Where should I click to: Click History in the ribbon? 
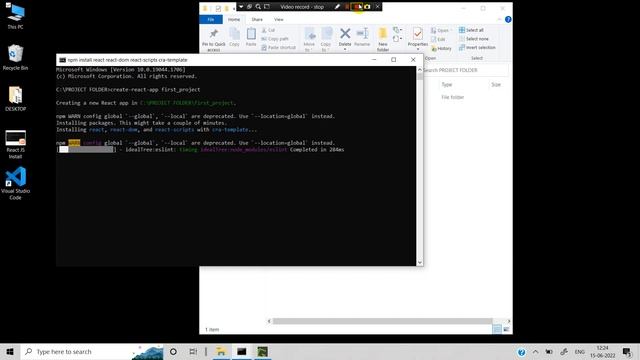coord(441,49)
